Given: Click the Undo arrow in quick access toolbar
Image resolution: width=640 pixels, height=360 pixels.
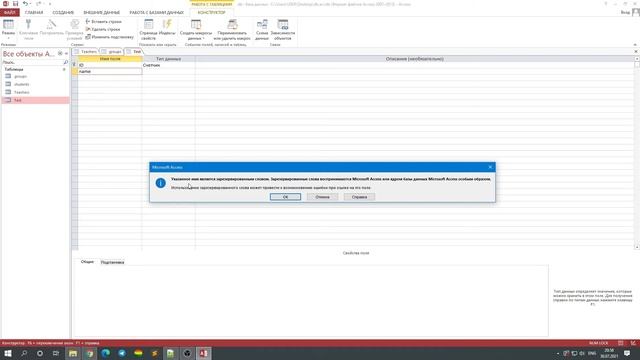Looking at the screenshot, I should click(x=25, y=4).
